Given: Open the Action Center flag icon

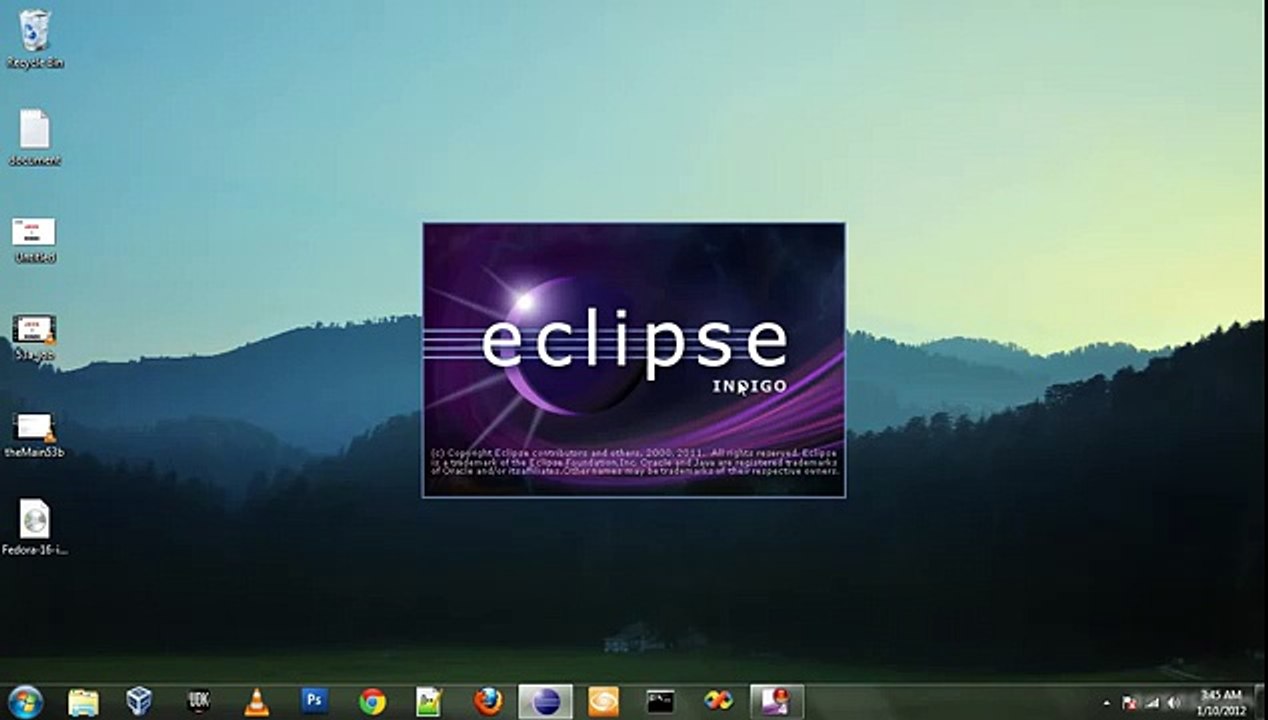Looking at the screenshot, I should pyautogui.click(x=1129, y=703).
